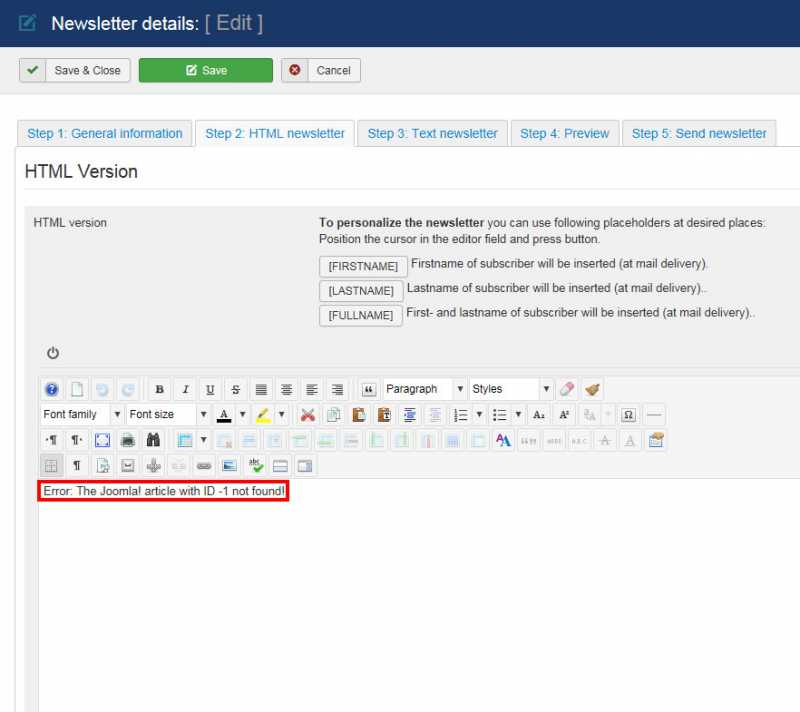Click the editor Help question mark icon
This screenshot has height=712, width=800.
(51, 390)
